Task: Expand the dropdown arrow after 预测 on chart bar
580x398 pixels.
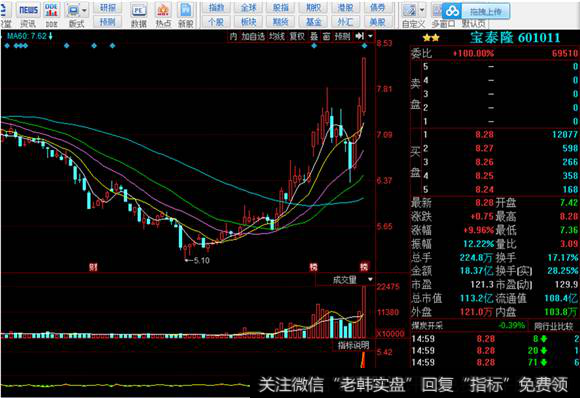Action: [x=370, y=36]
